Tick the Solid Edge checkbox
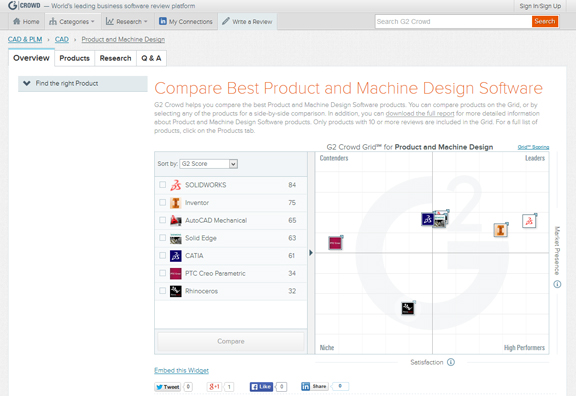Image resolution: width=576 pixels, height=396 pixels. pos(162,238)
